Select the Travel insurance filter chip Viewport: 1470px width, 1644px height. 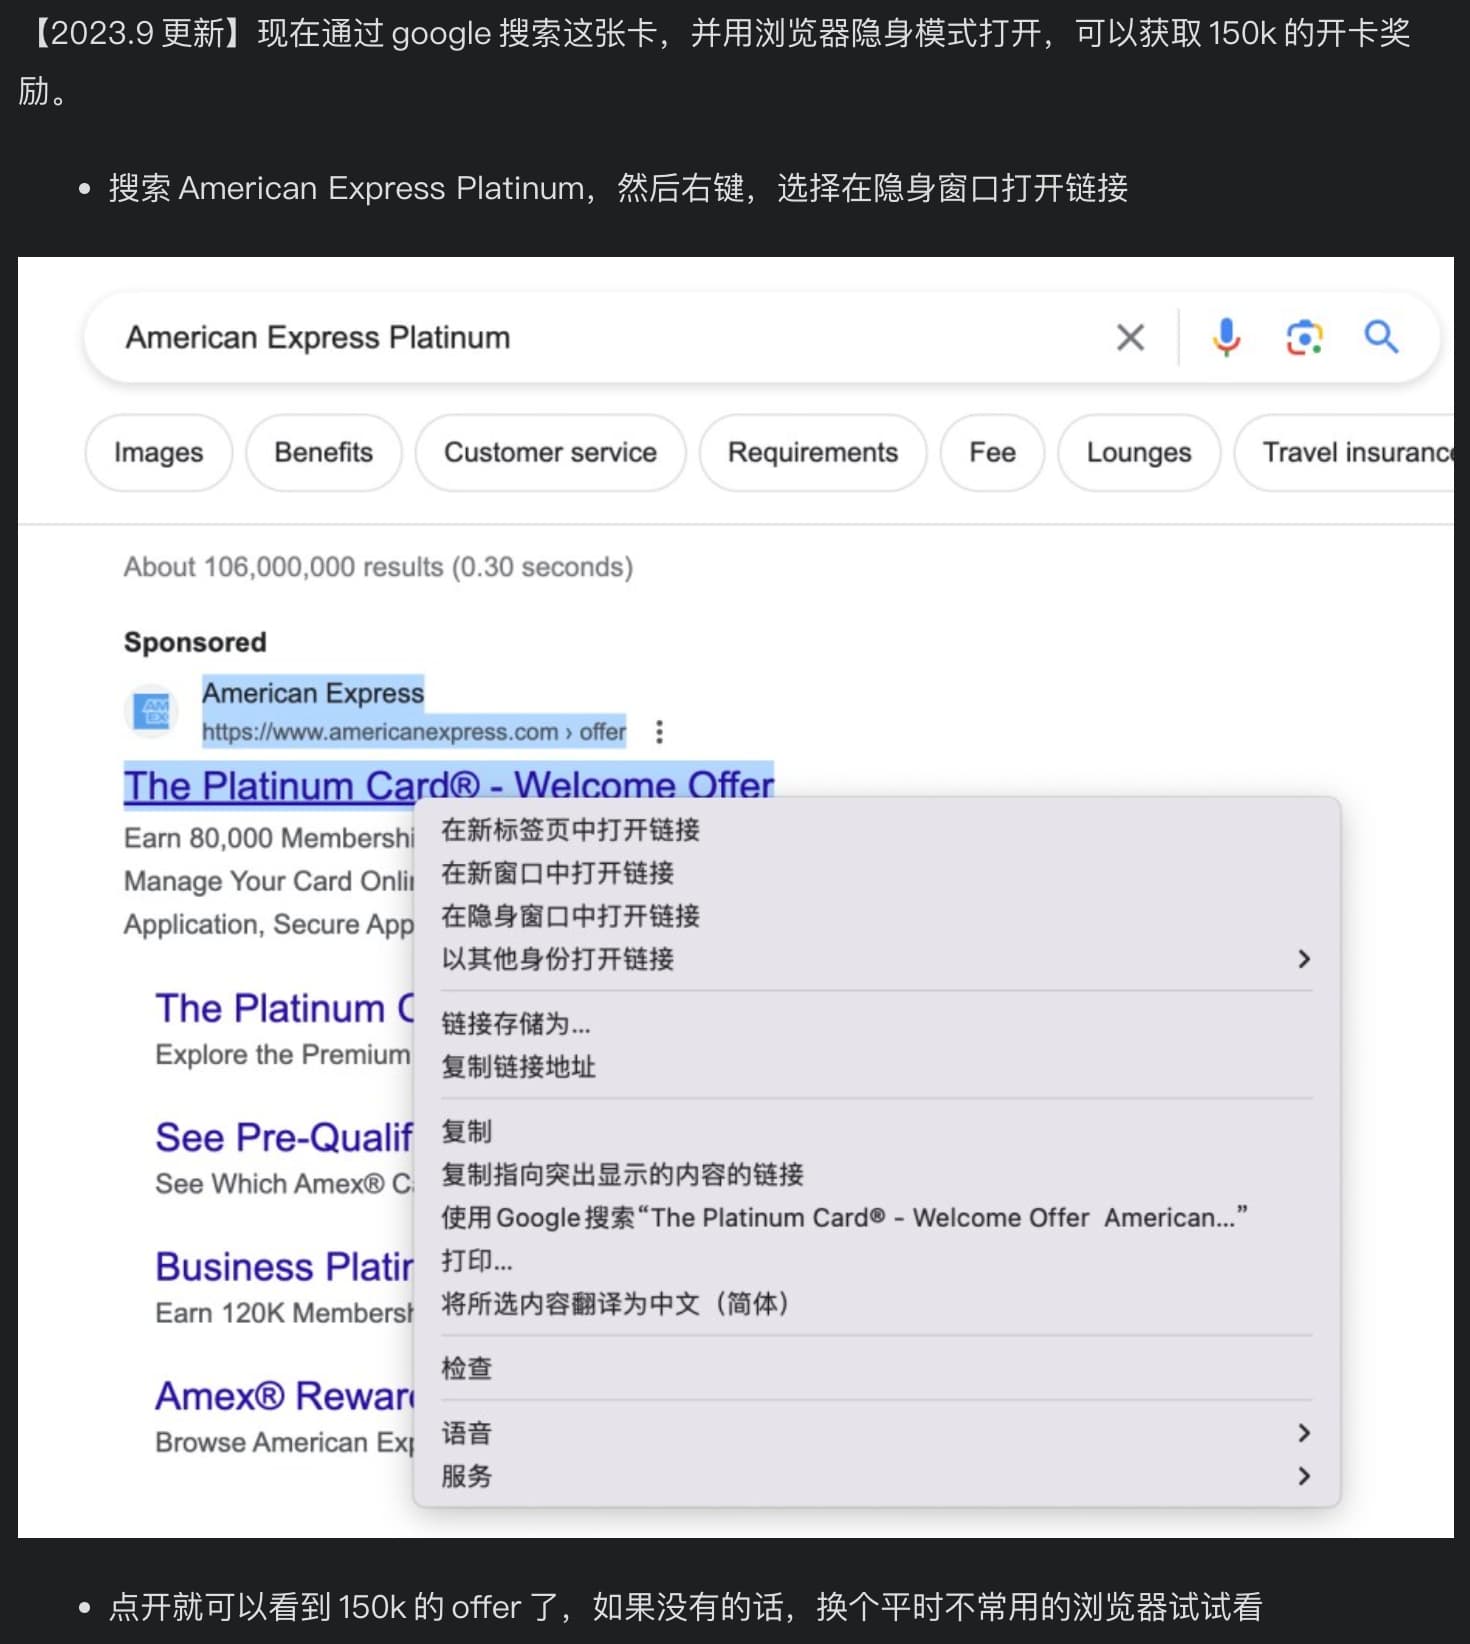(1345, 453)
